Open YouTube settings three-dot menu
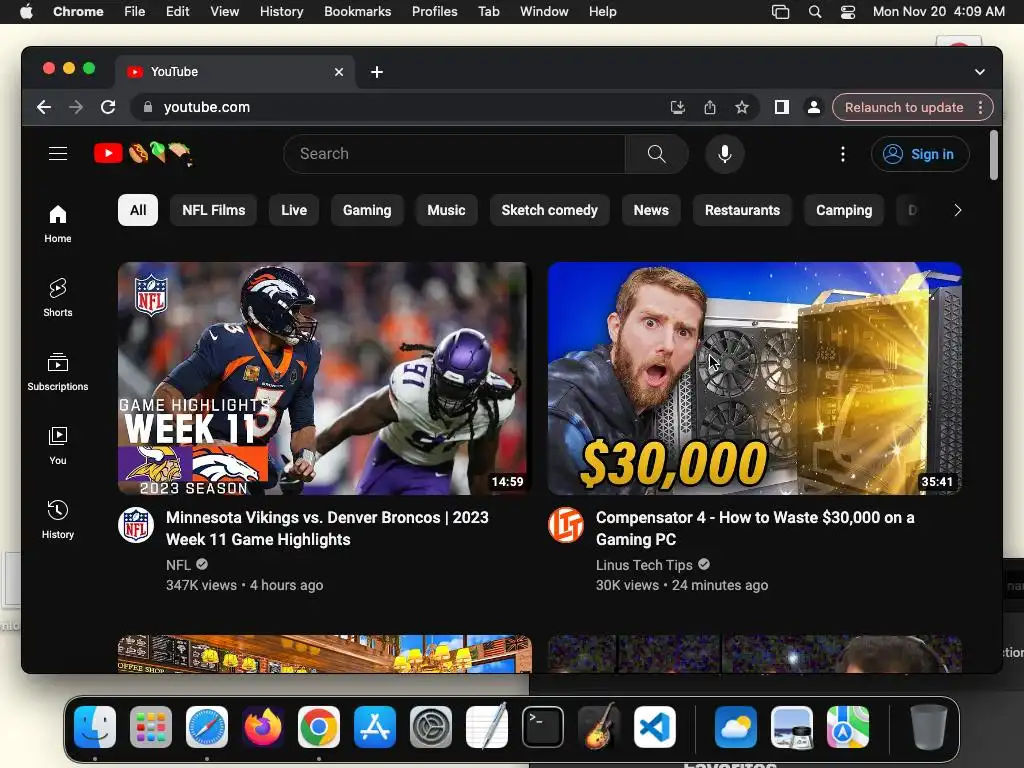This screenshot has width=1024, height=768. pyautogui.click(x=842, y=153)
